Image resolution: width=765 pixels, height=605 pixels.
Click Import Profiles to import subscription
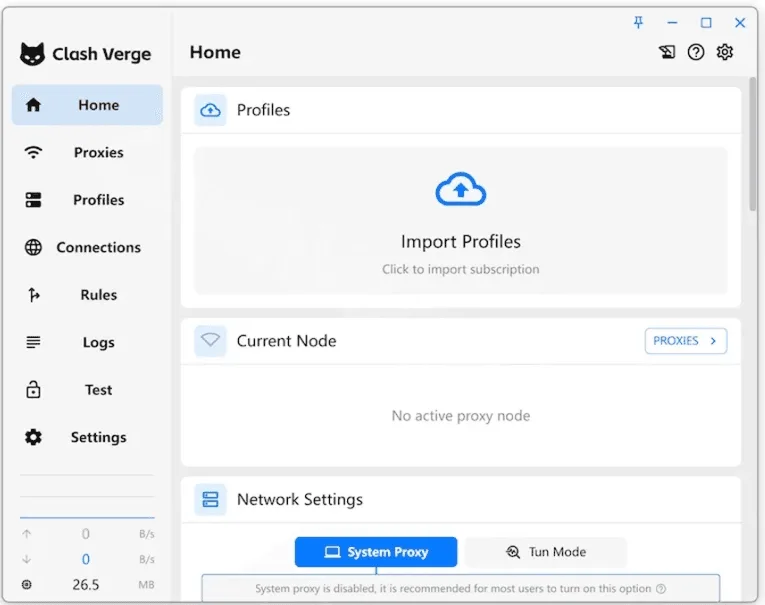461,221
